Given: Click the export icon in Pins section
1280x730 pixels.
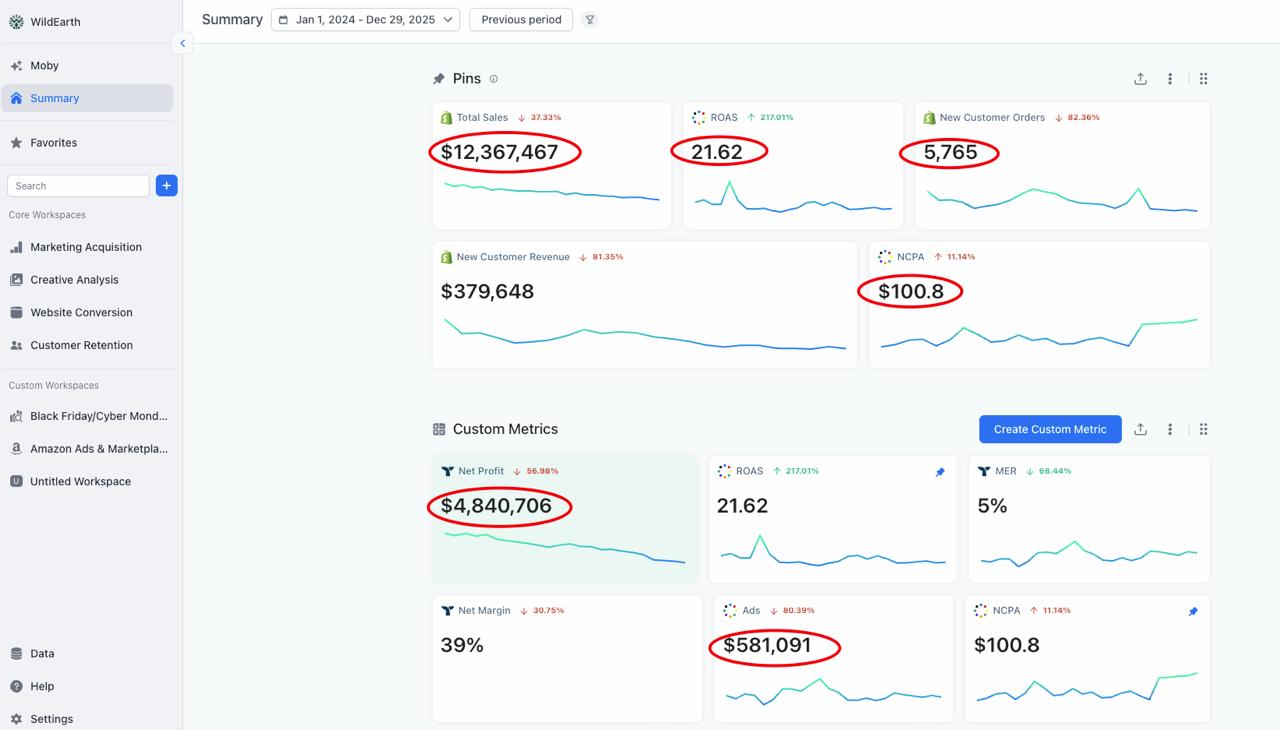Looking at the screenshot, I should point(1140,79).
